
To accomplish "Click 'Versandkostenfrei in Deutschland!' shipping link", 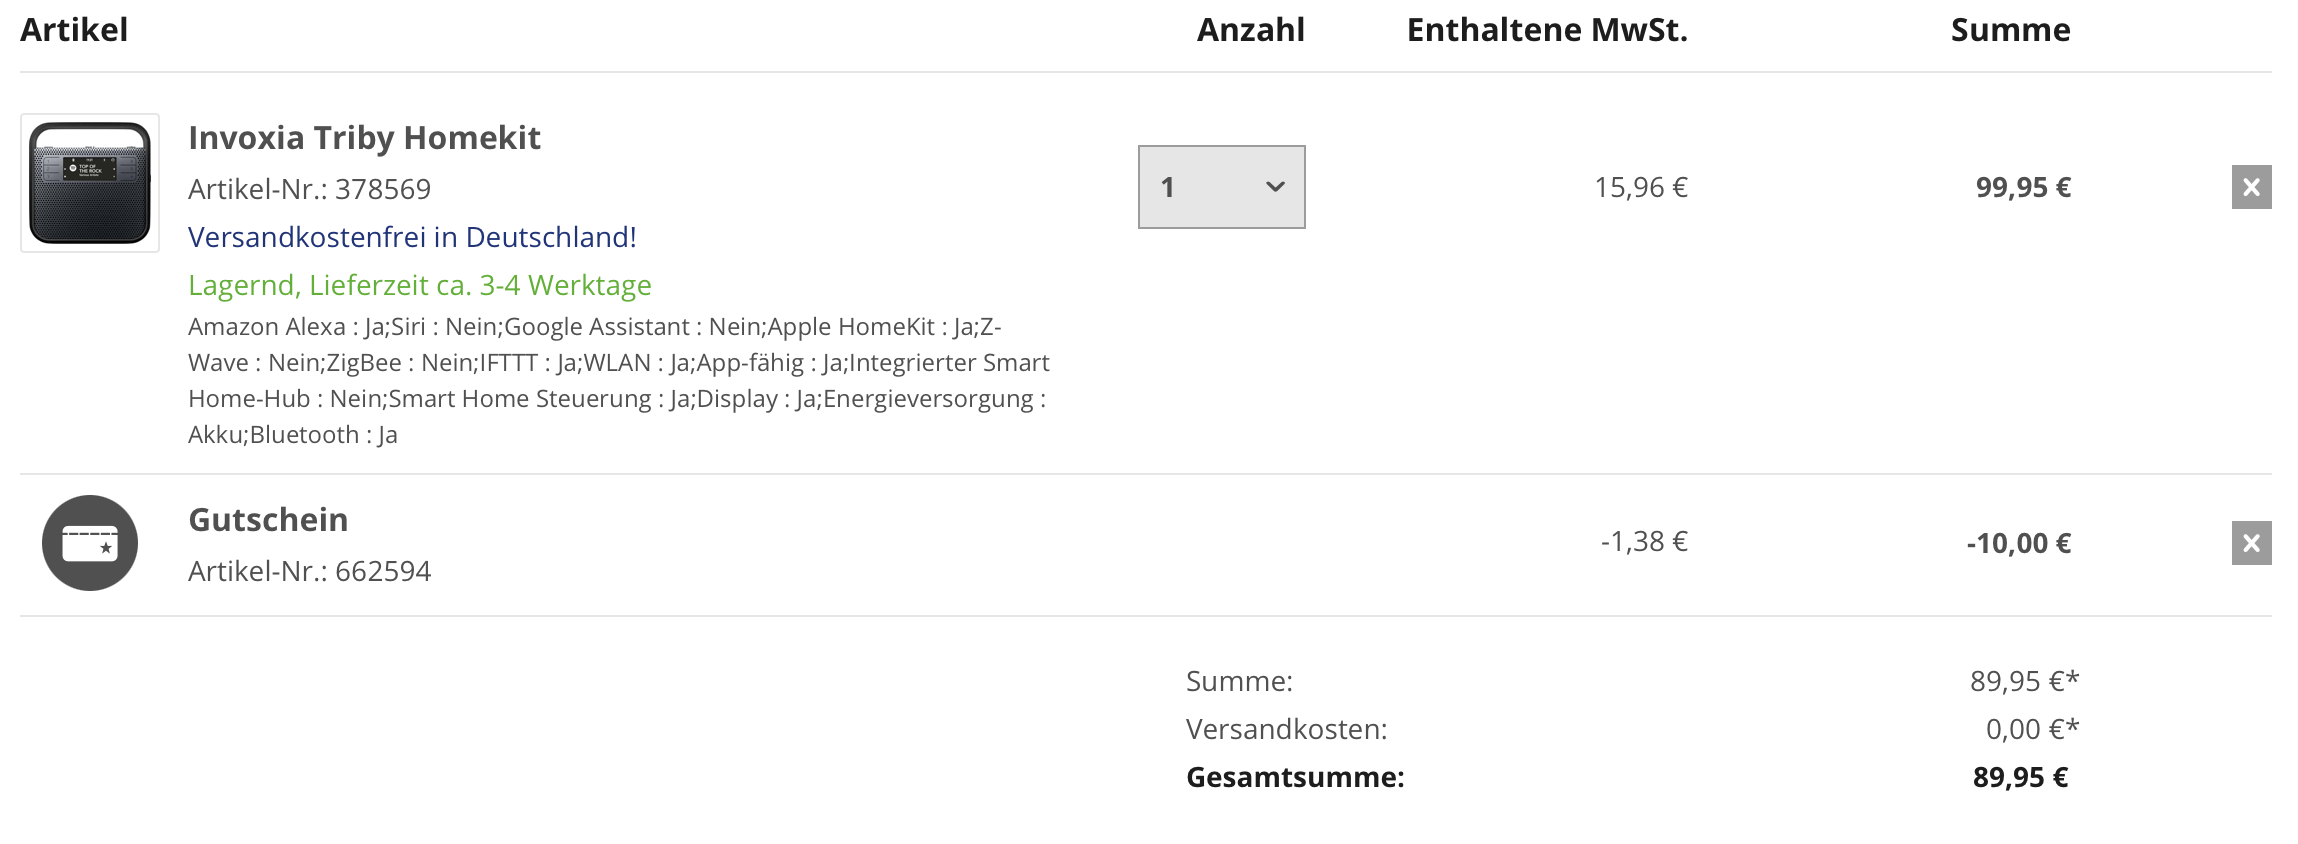I will click(412, 237).
